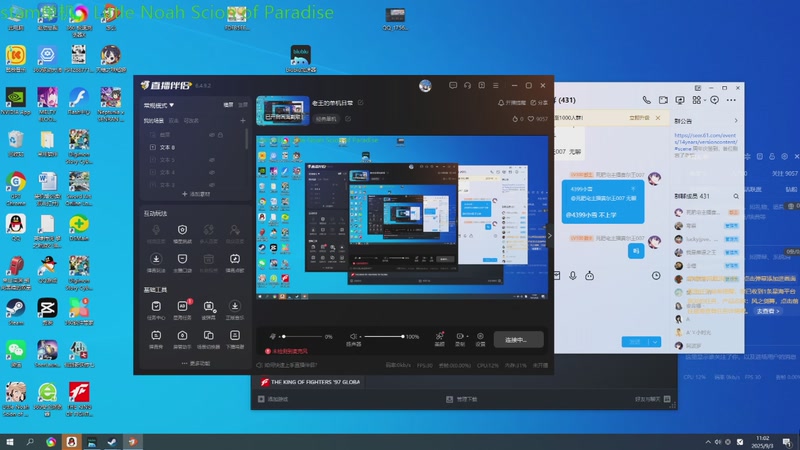Toggle eye visibility for 文本 4

[212, 172]
